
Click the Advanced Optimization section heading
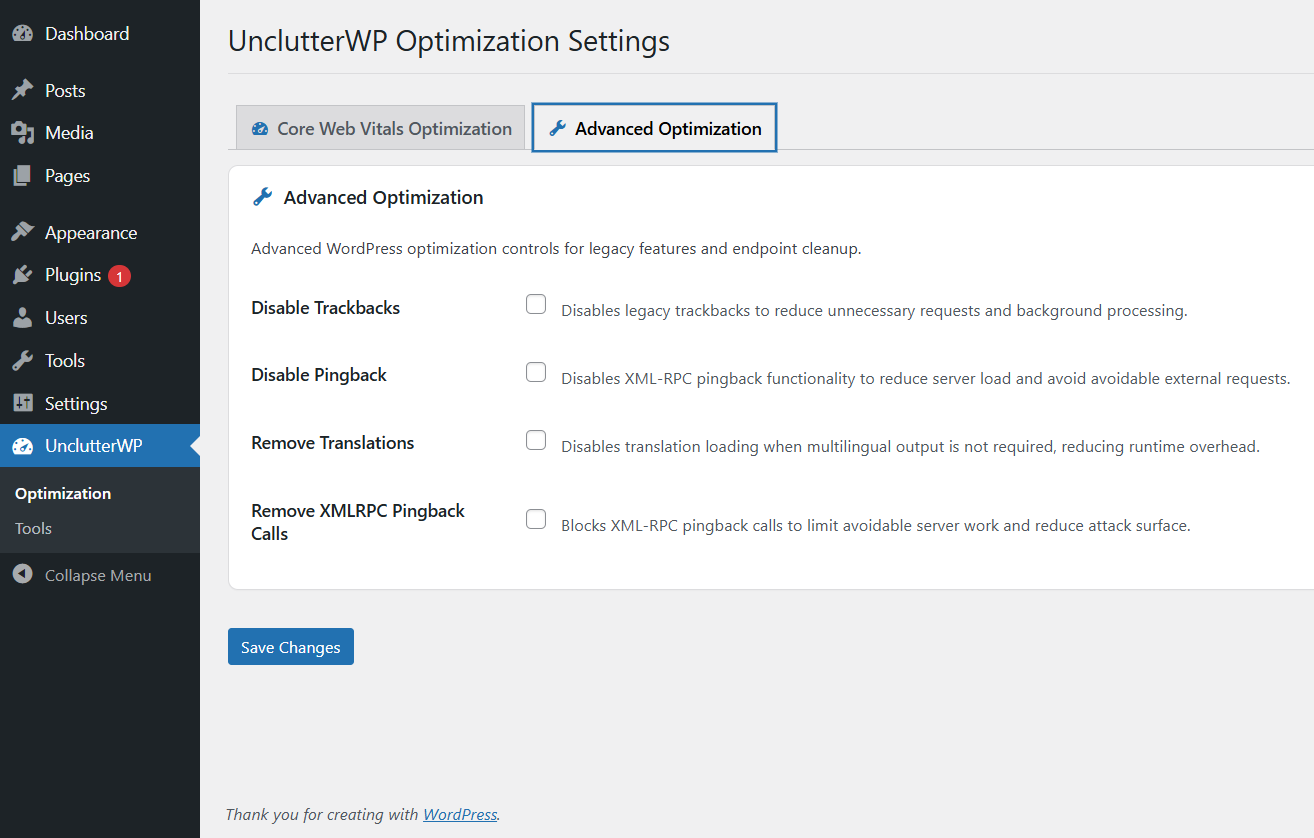click(x=383, y=198)
